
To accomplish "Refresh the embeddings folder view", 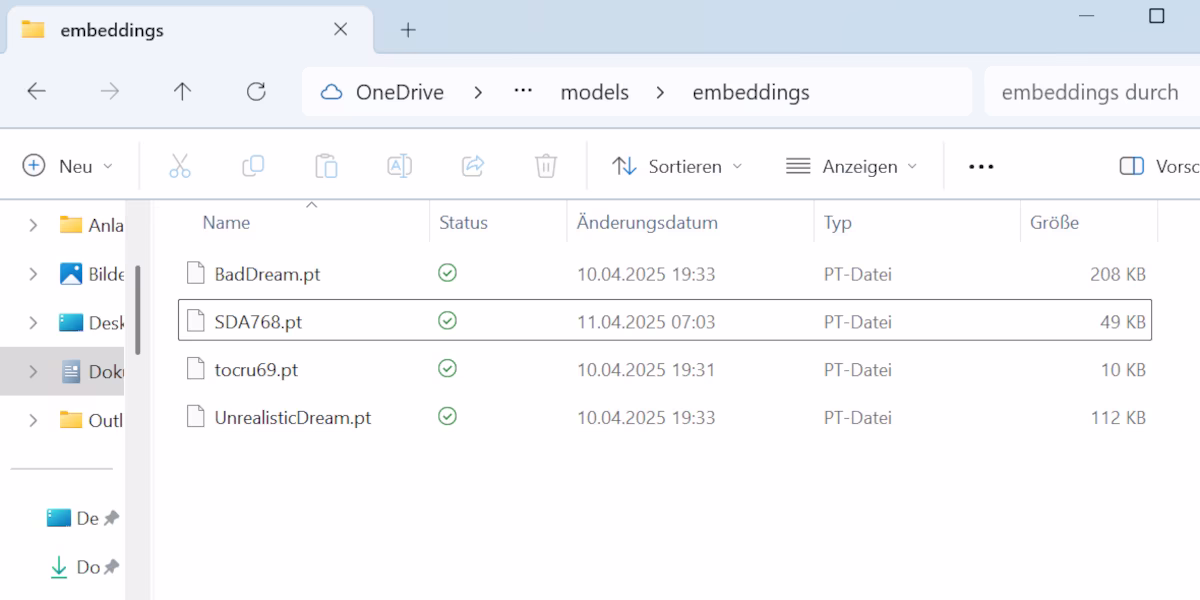I will click(256, 92).
